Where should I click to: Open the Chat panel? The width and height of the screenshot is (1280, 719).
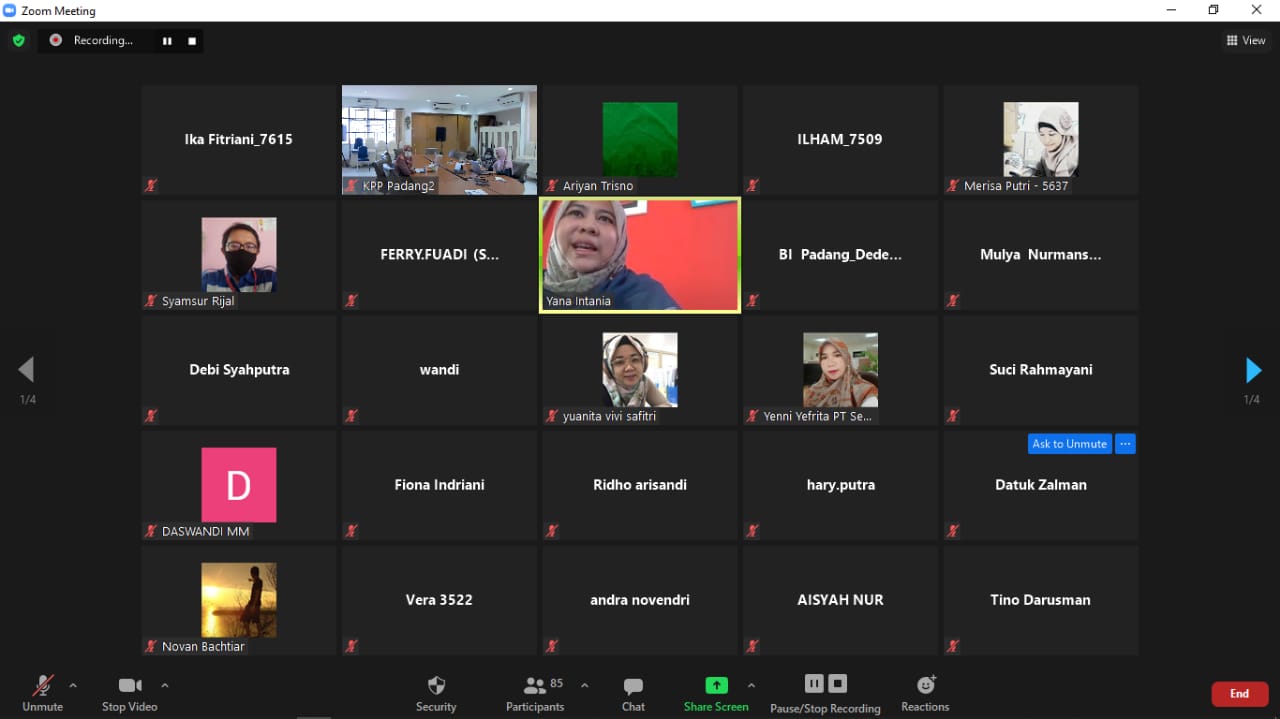(x=633, y=693)
